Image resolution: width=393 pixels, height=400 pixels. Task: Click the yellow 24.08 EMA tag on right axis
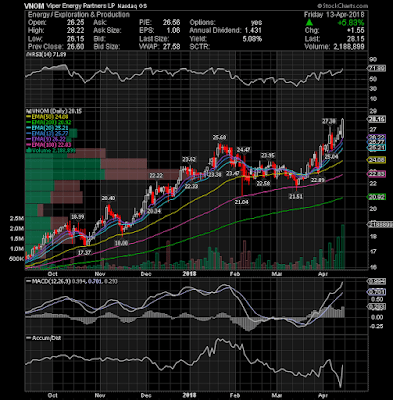click(x=376, y=160)
